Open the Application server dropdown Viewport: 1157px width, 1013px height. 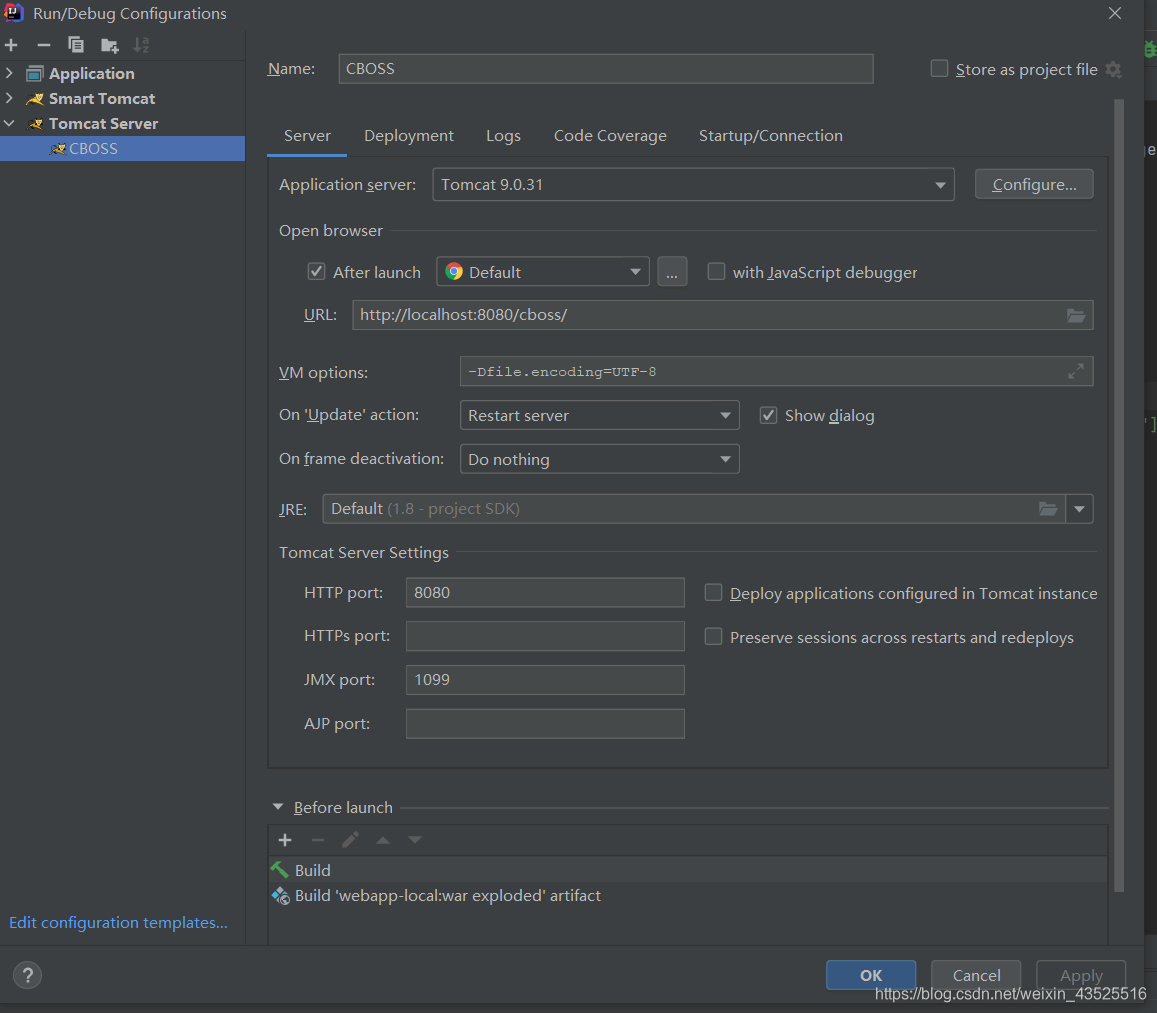[x=693, y=184]
